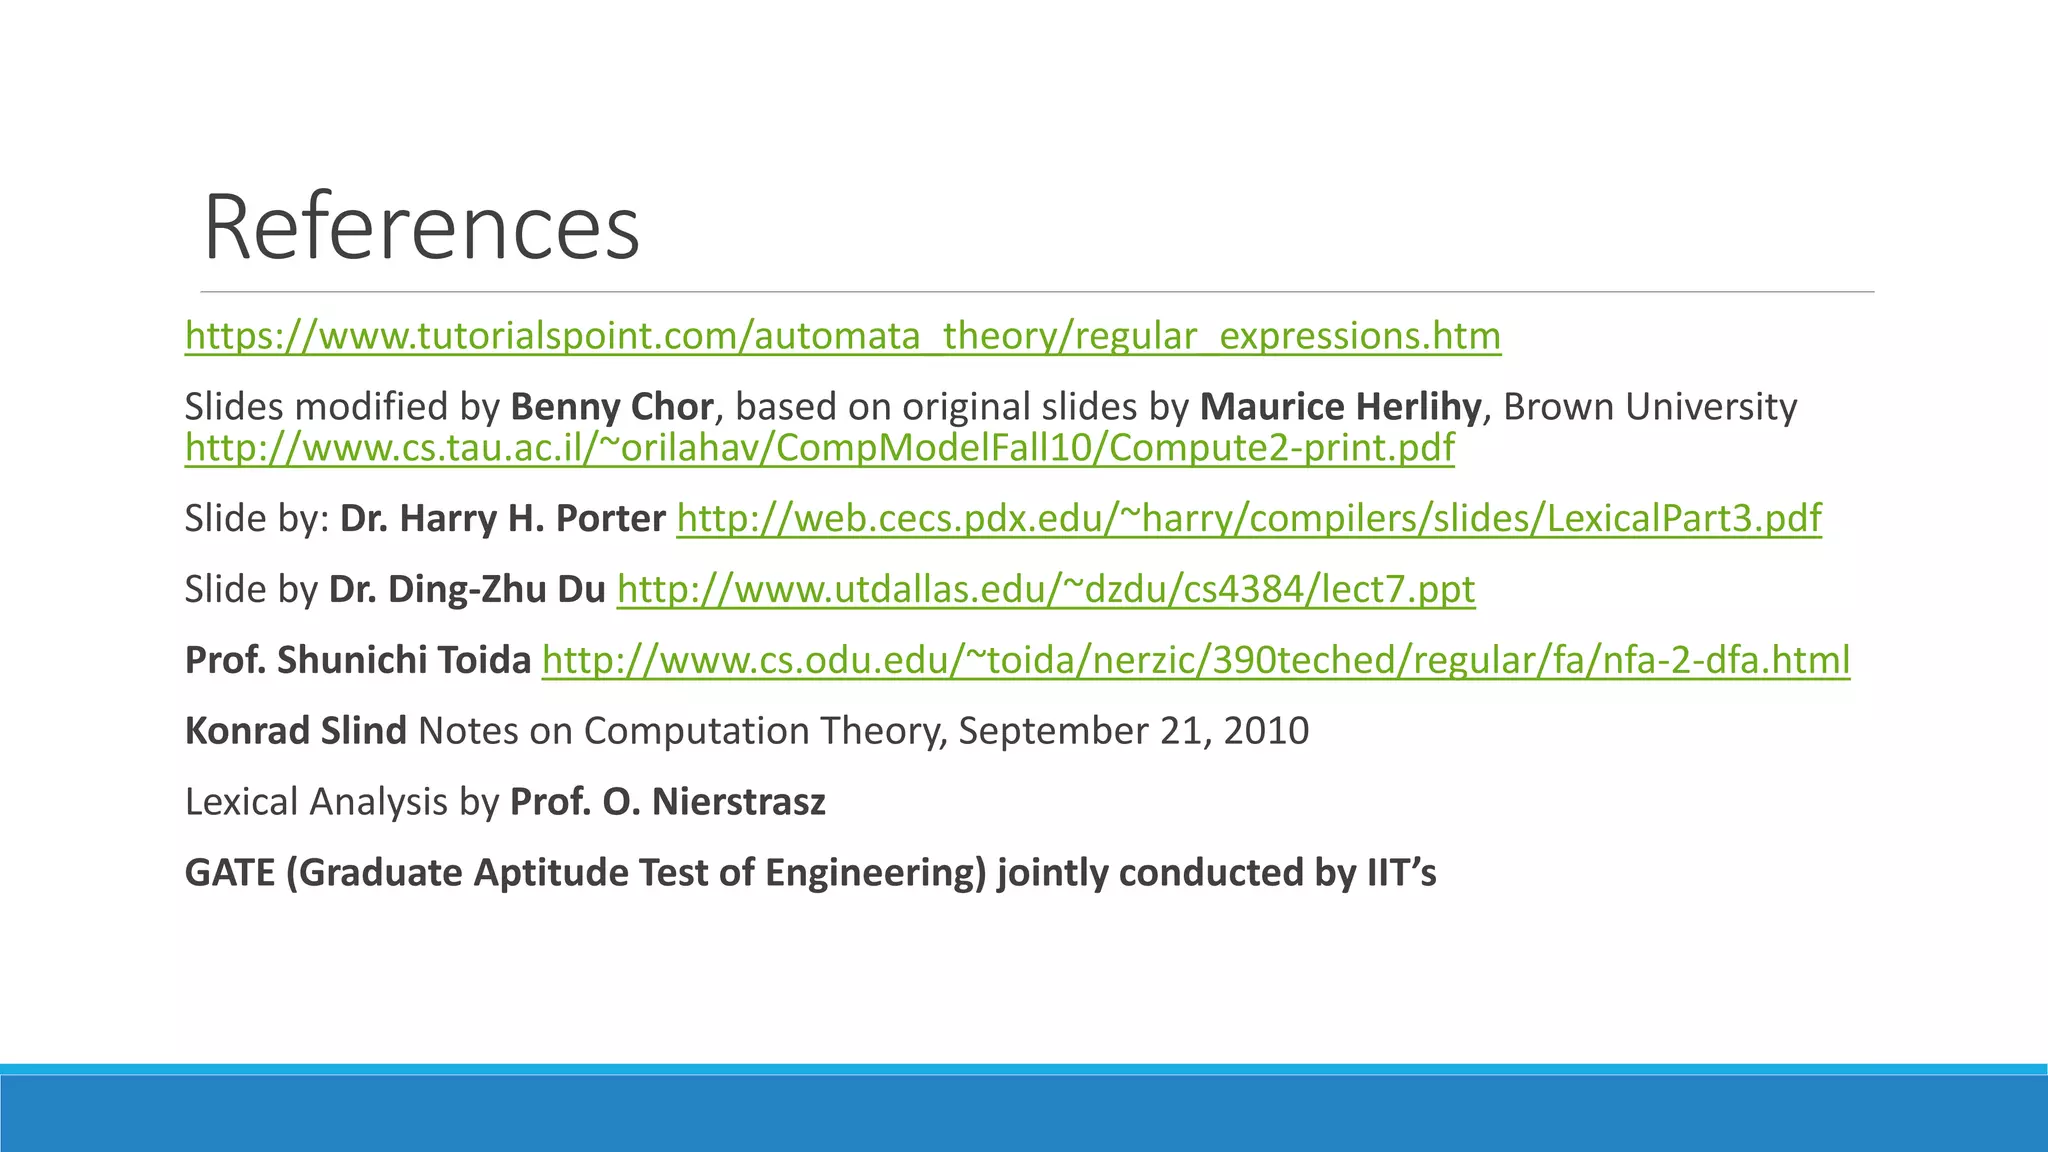The image size is (2048, 1152).
Task: Click the Brown University text
Action: 1650,407
